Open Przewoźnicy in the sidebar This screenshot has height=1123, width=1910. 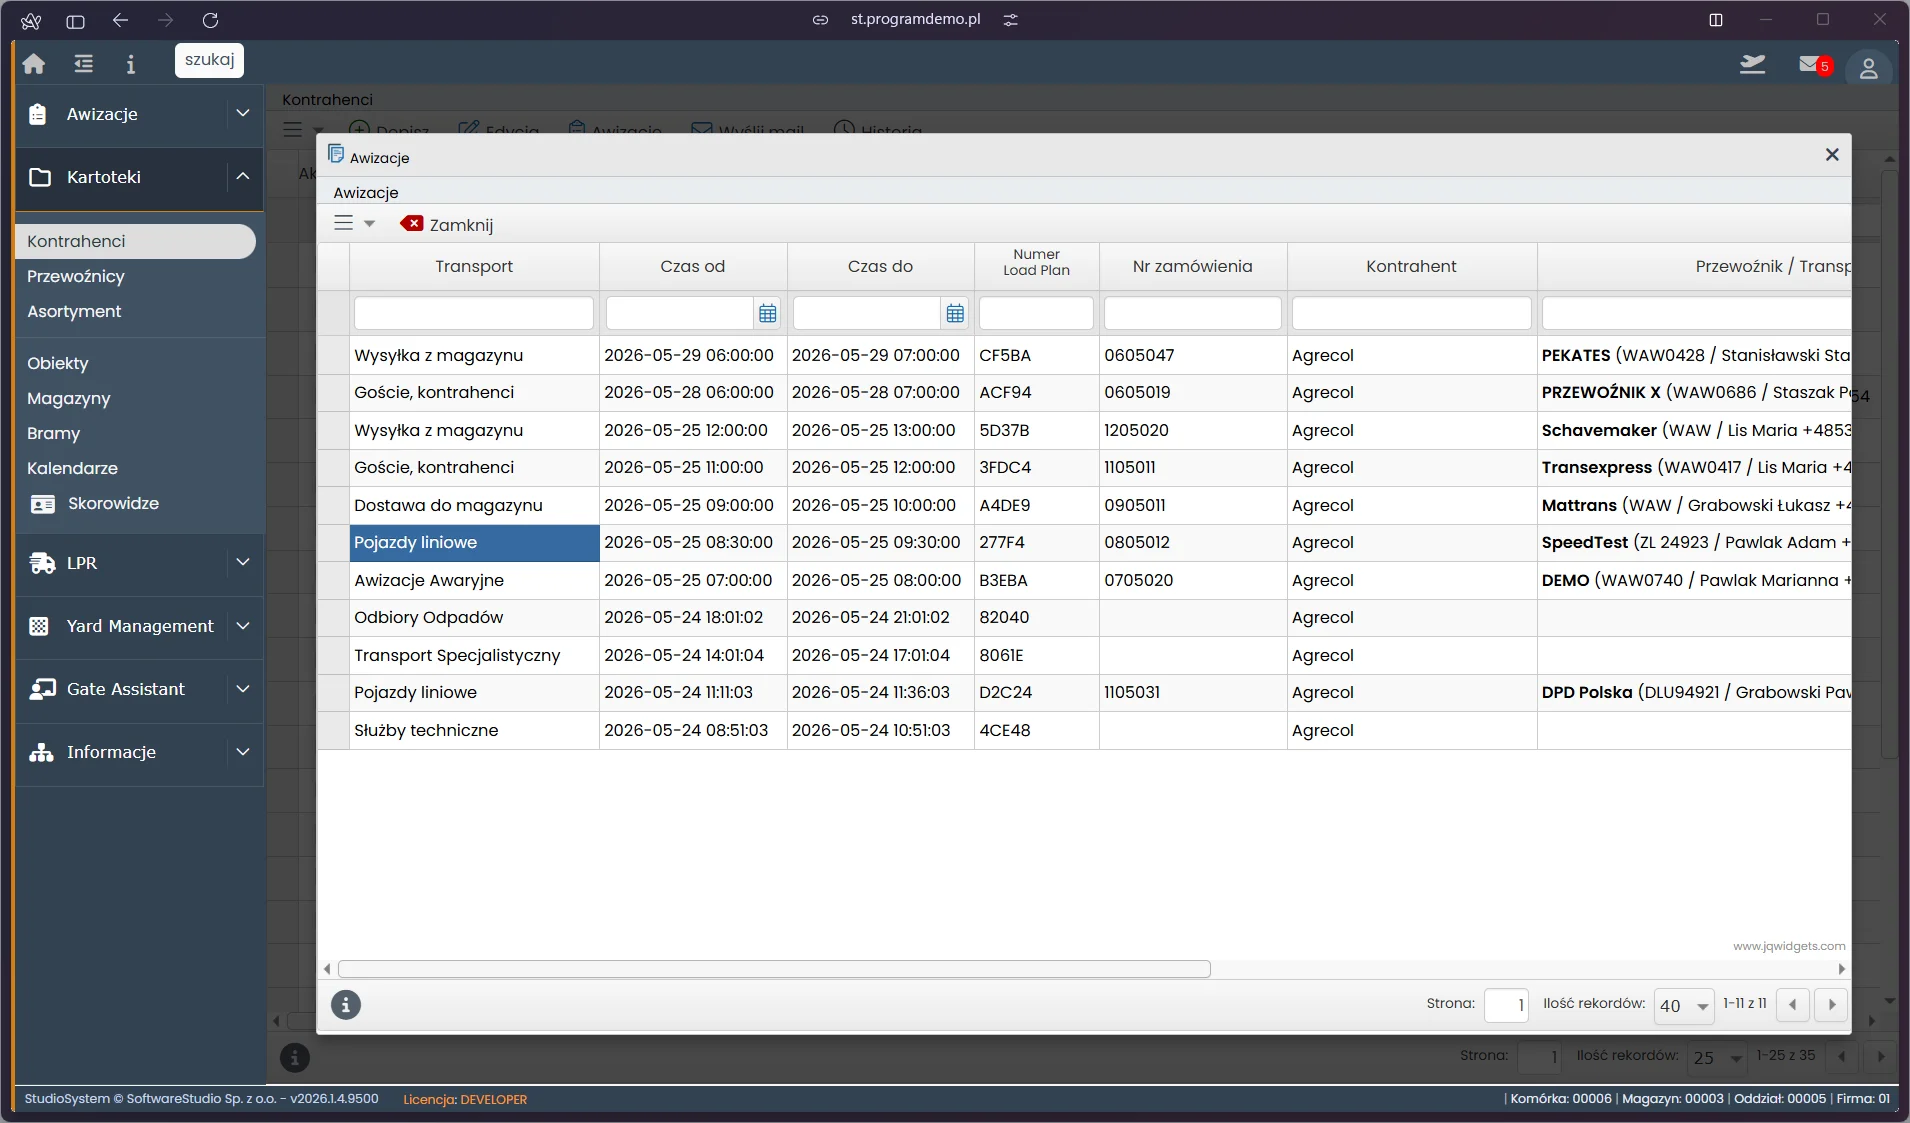click(x=76, y=276)
